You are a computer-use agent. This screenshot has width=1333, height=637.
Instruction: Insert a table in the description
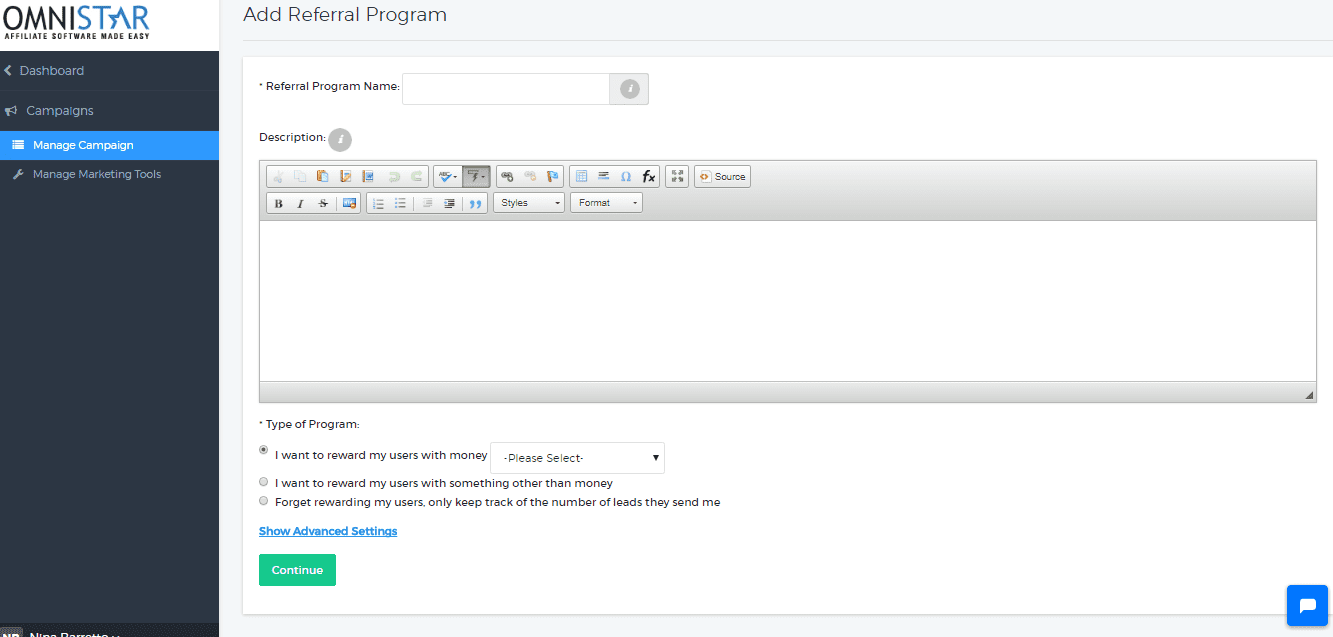pos(581,177)
